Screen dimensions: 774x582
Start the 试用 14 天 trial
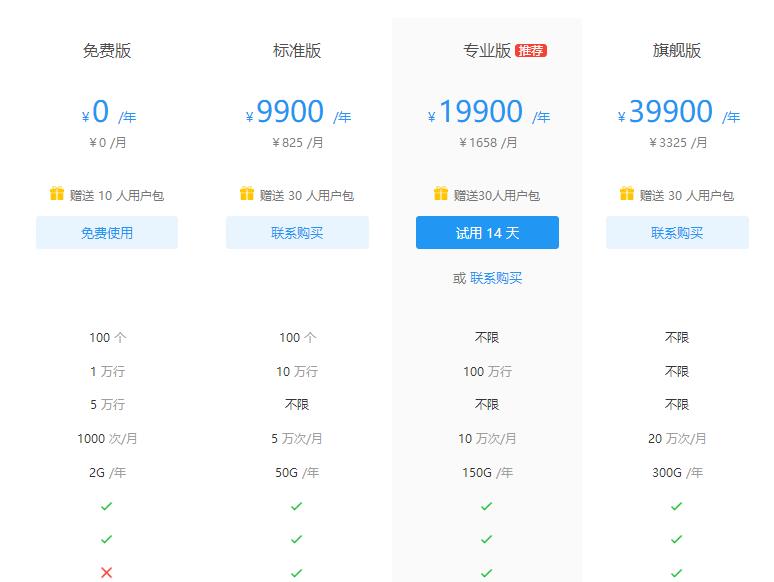click(487, 233)
